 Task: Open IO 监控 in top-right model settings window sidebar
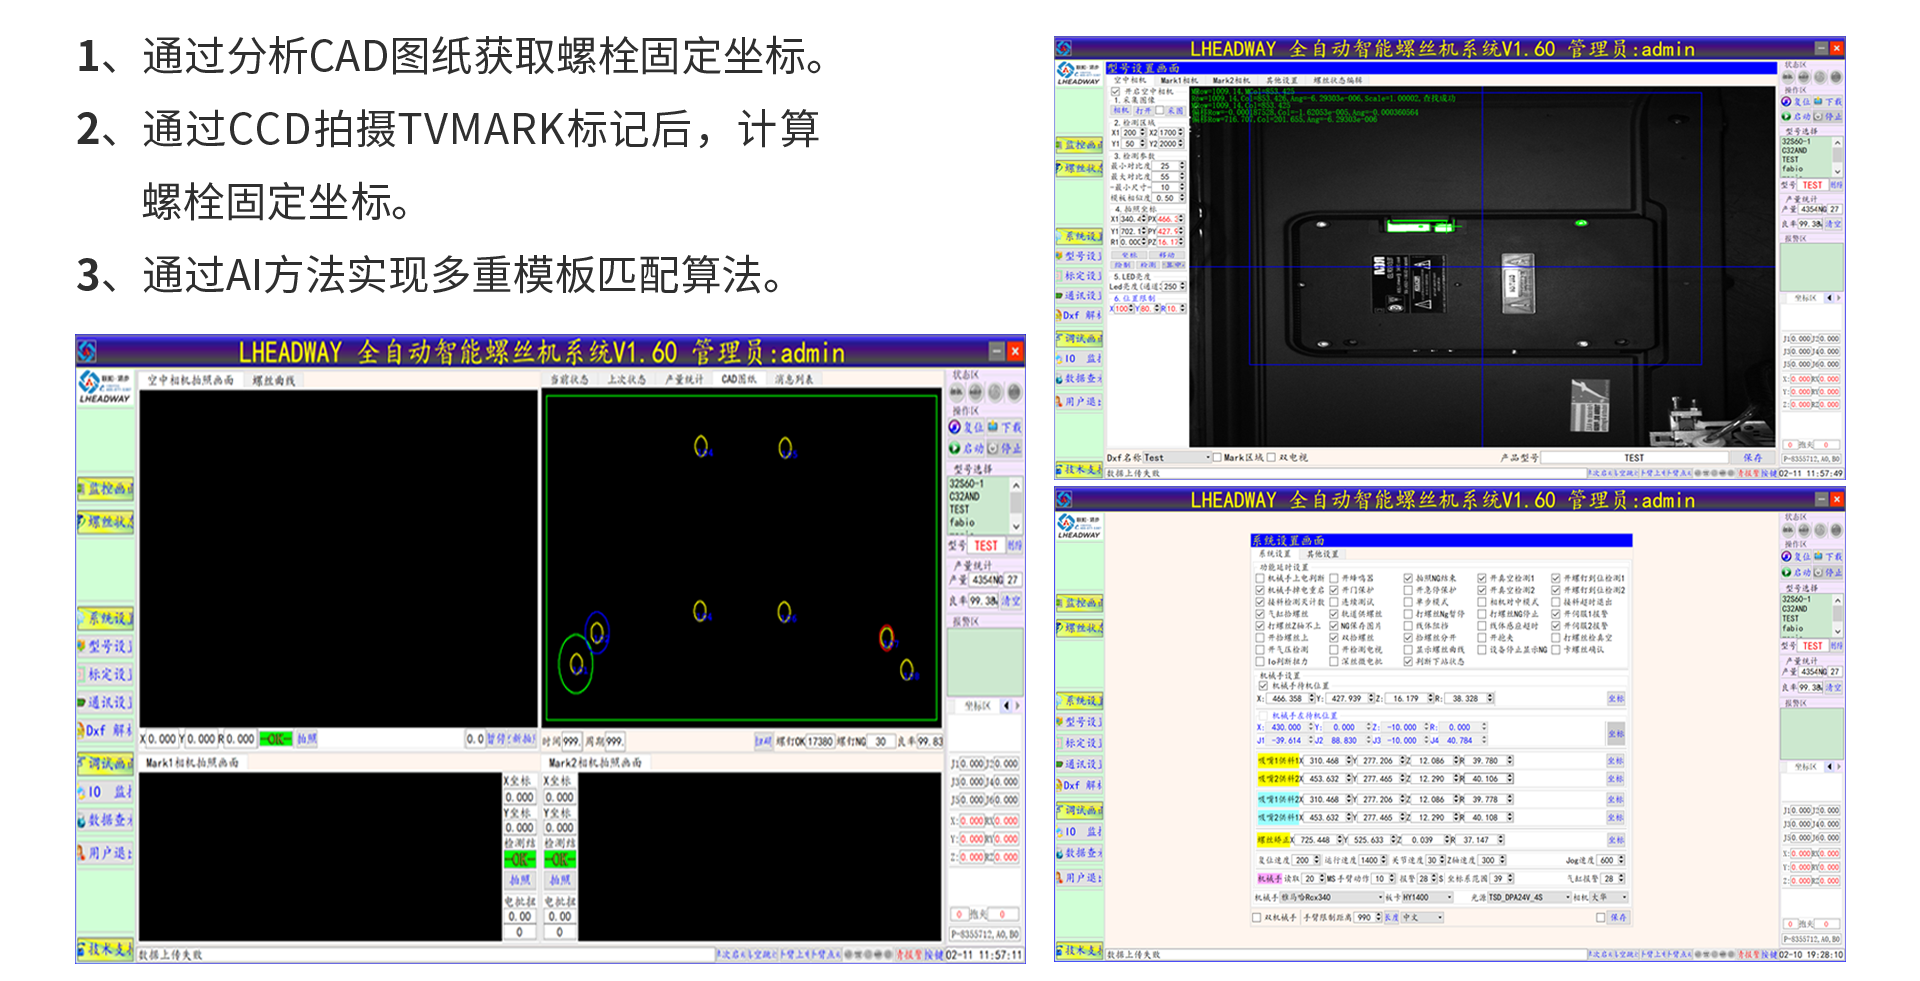[1080, 358]
